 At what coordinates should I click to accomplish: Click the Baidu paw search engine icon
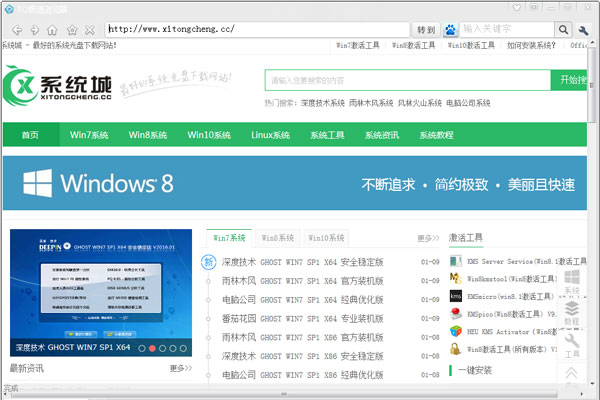(451, 29)
